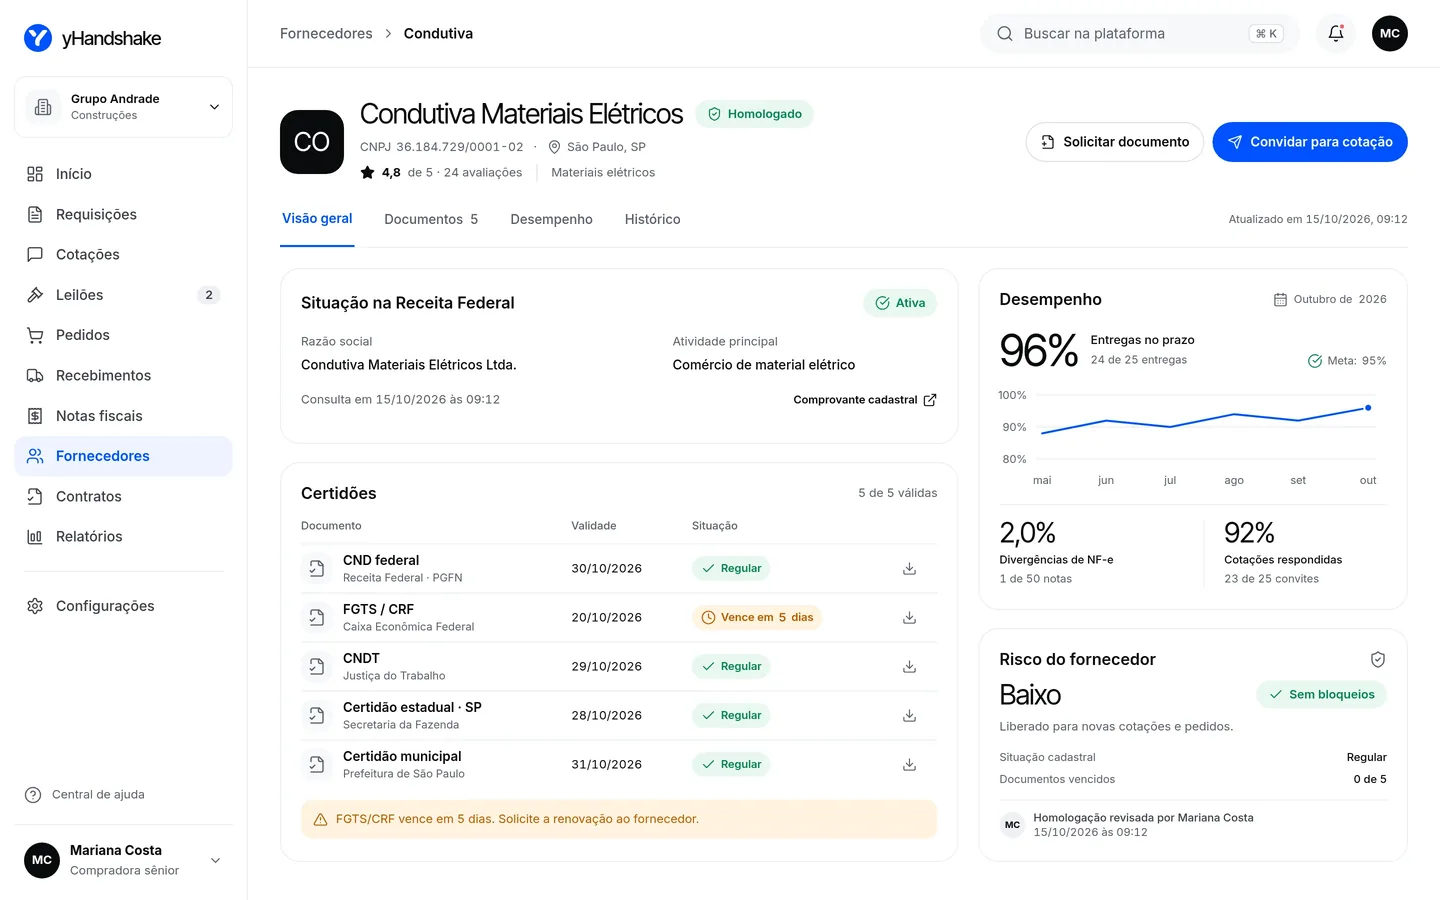Viewport: 1440px width, 900px height.
Task: Click the Comprovante cadastral external link icon
Action: tap(930, 400)
